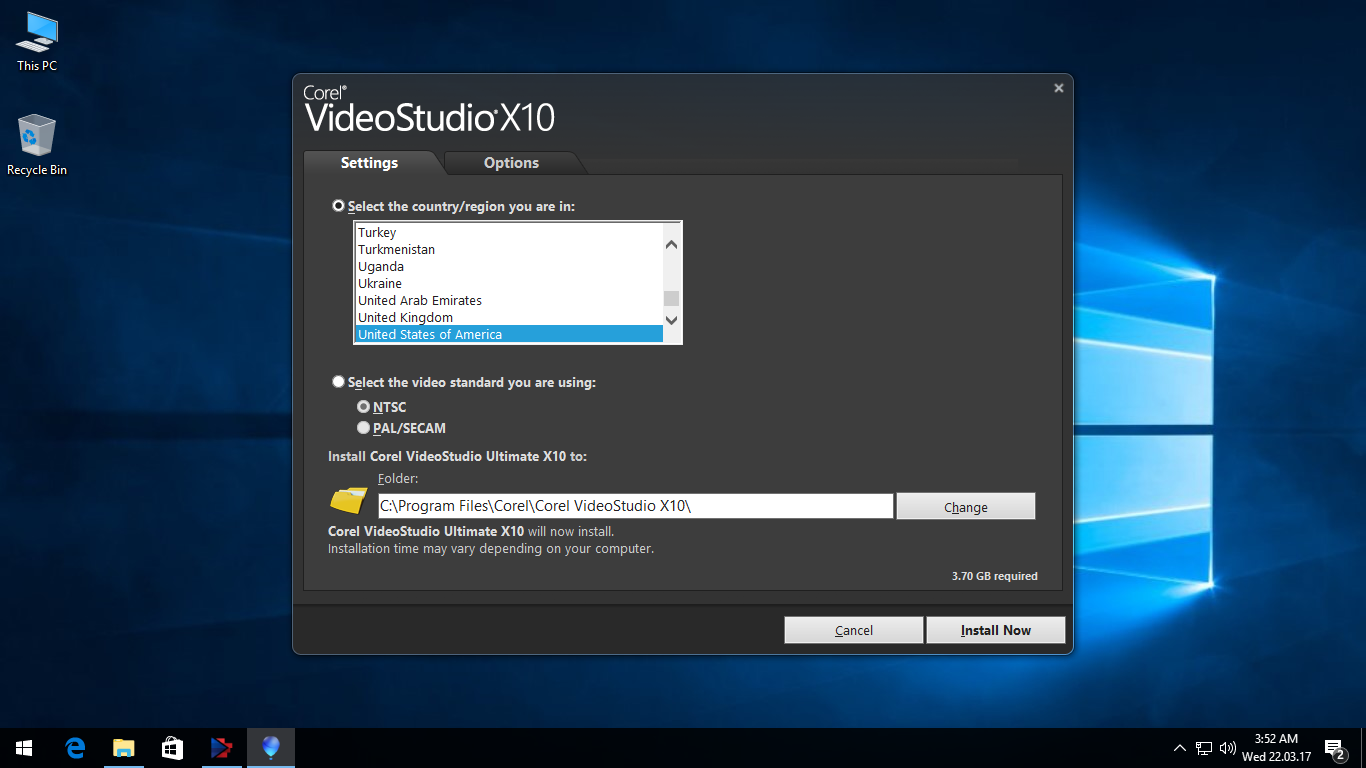Open the network status tray icon
1366x768 pixels.
click(x=1204, y=748)
